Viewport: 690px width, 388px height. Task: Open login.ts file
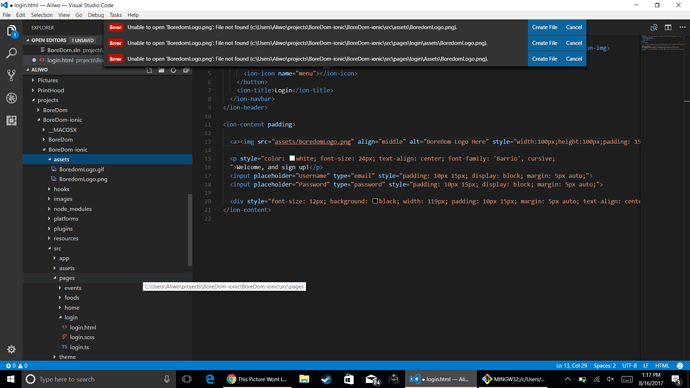tap(79, 347)
